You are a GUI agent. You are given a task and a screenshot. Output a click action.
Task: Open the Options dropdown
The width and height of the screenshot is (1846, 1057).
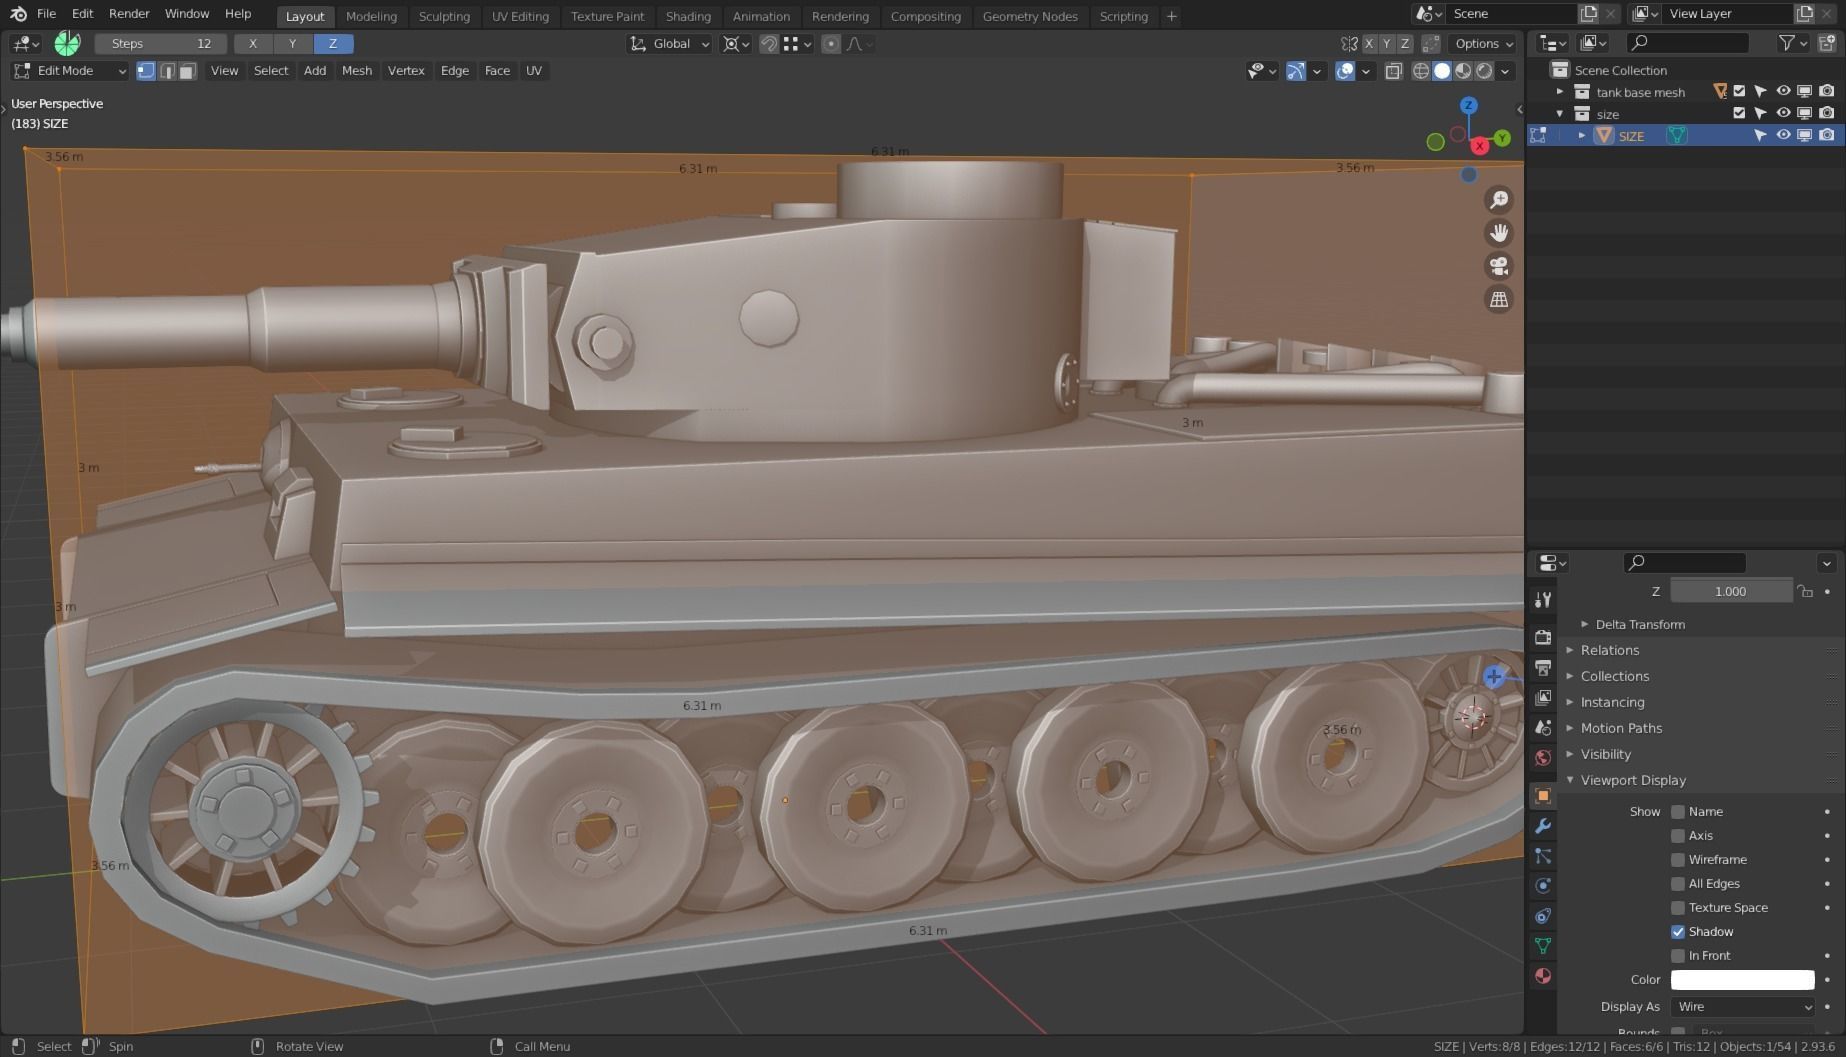pos(1484,44)
